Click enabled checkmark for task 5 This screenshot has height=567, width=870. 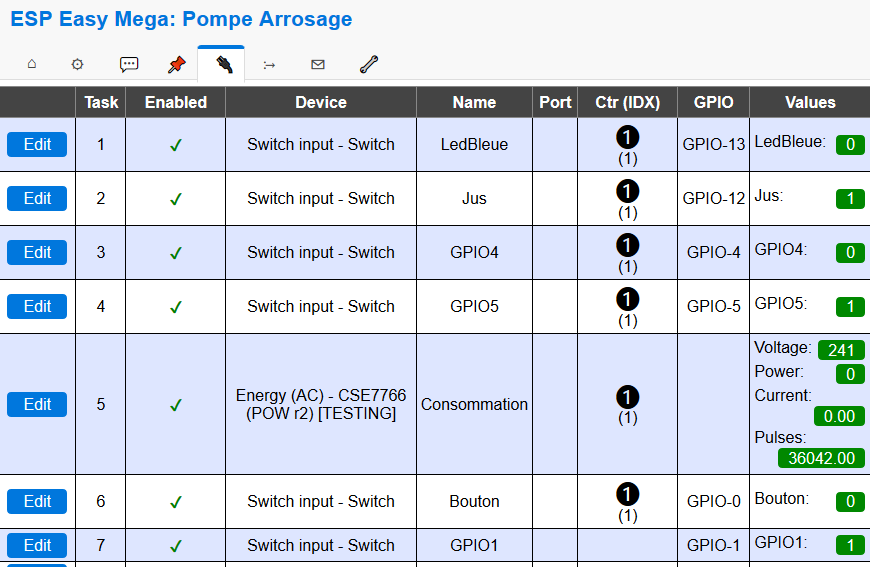click(x=175, y=405)
